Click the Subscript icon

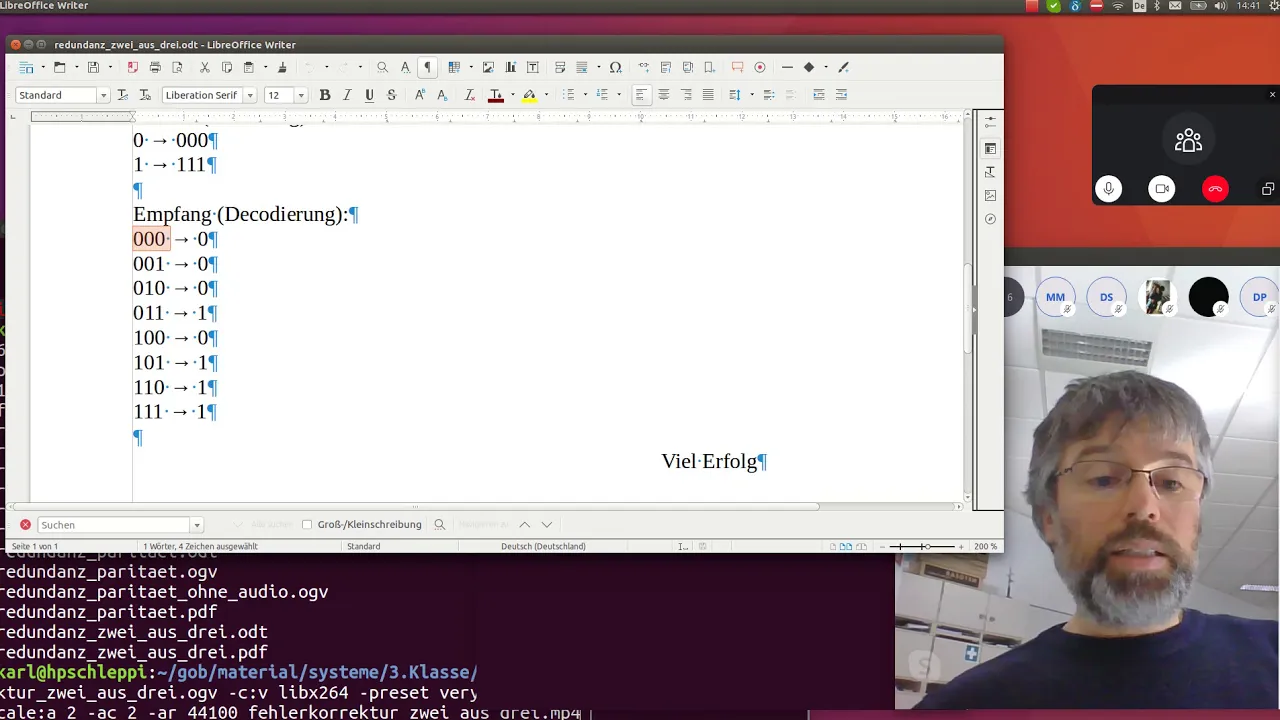pos(441,95)
